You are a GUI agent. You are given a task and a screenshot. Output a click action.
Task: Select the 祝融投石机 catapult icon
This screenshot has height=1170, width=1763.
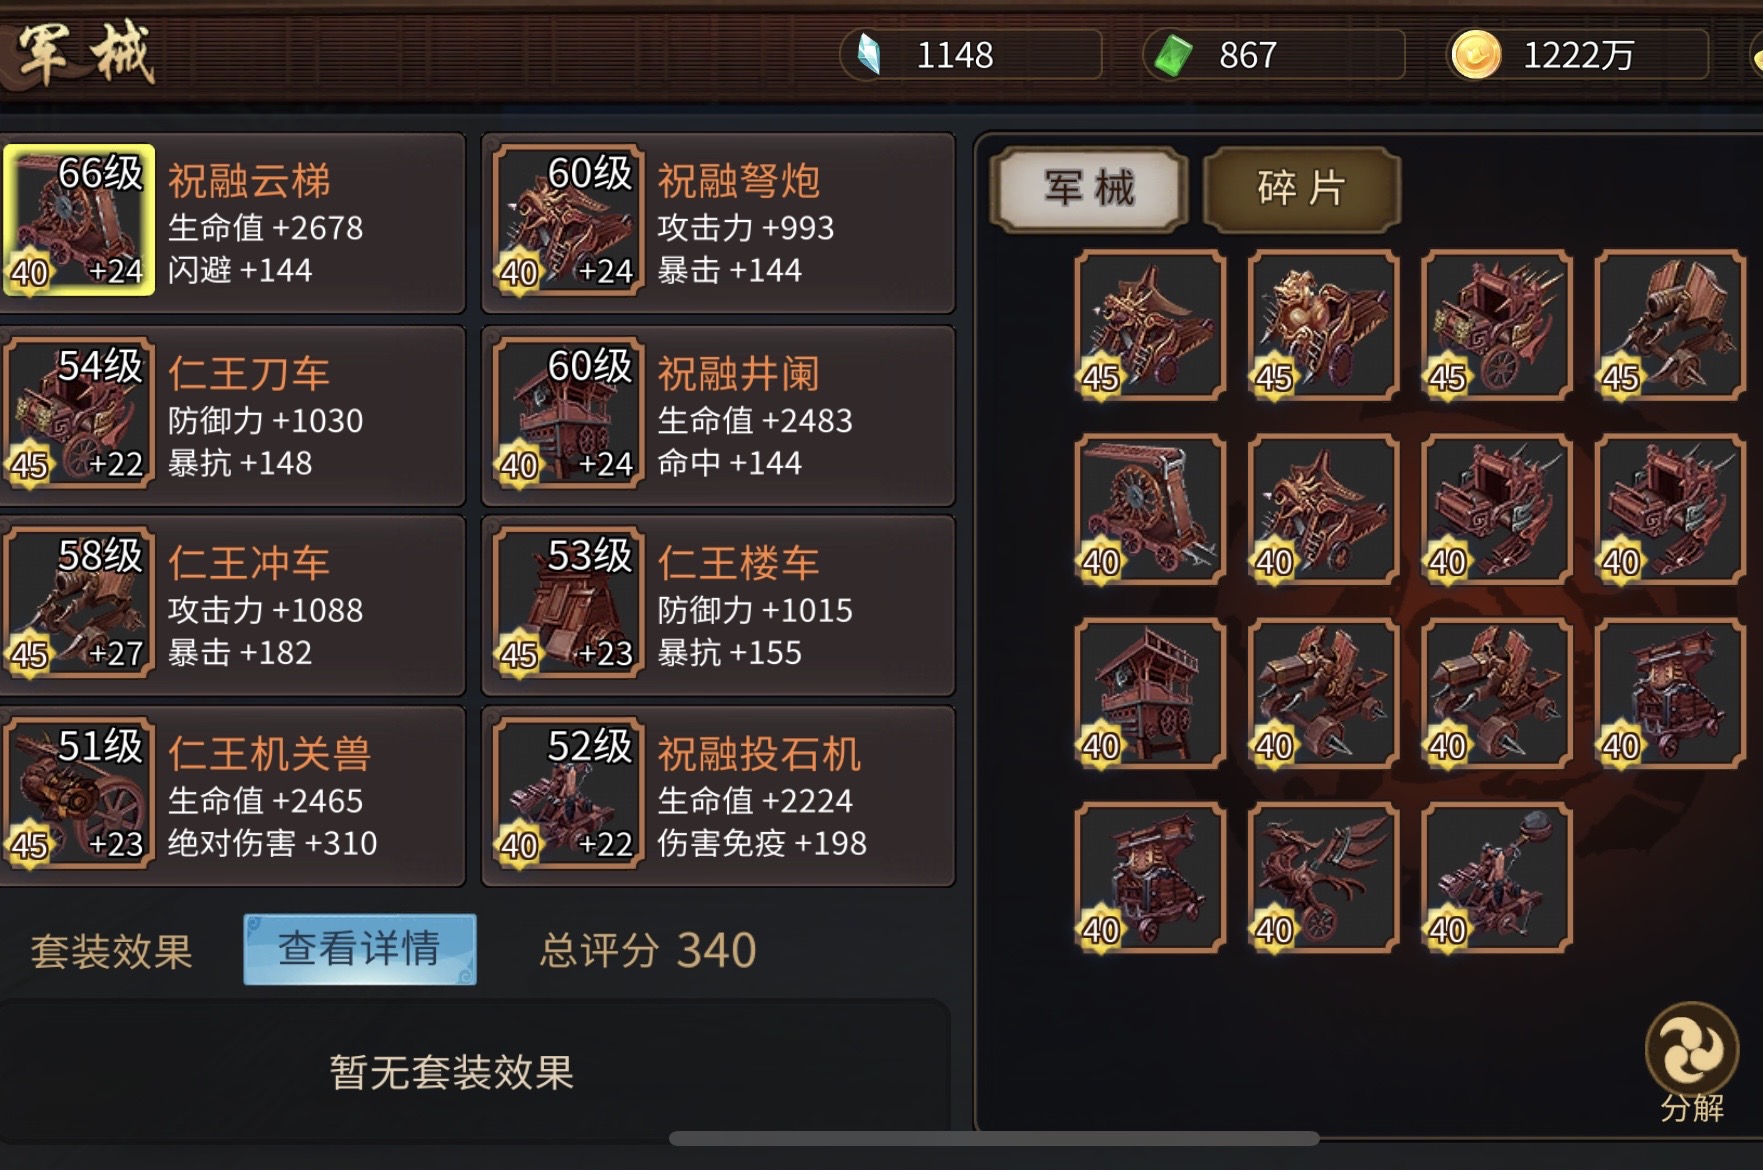tap(568, 793)
